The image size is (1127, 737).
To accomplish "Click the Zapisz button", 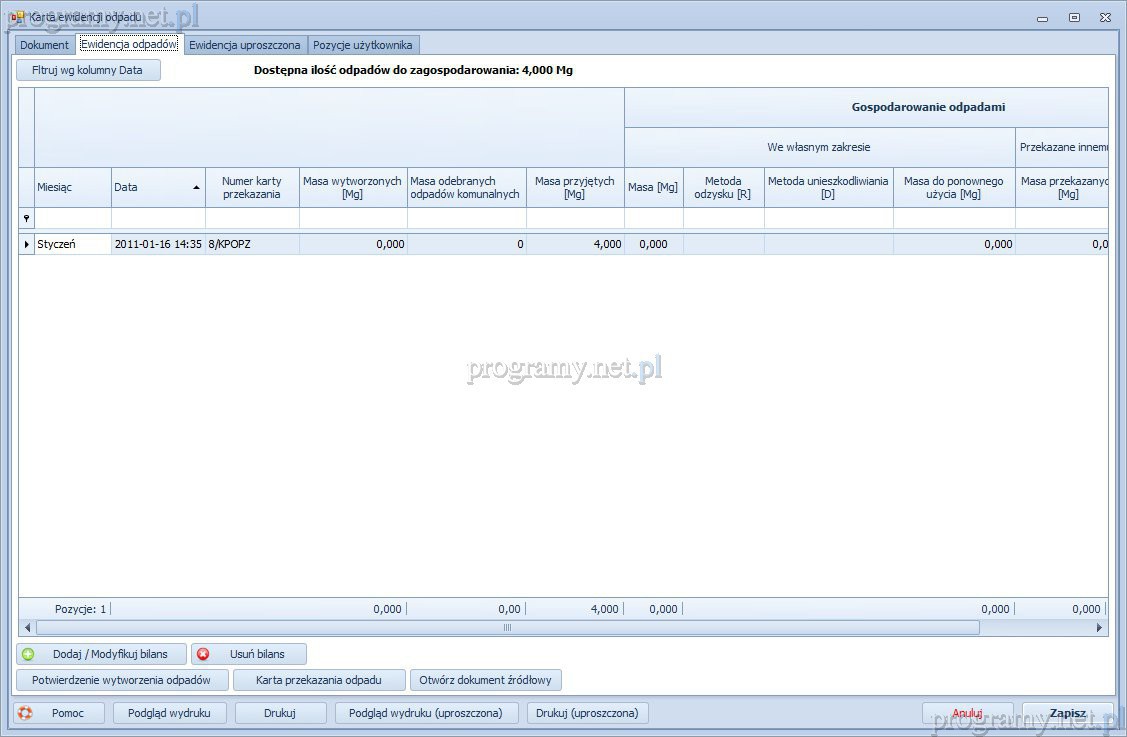I will coord(1067,713).
